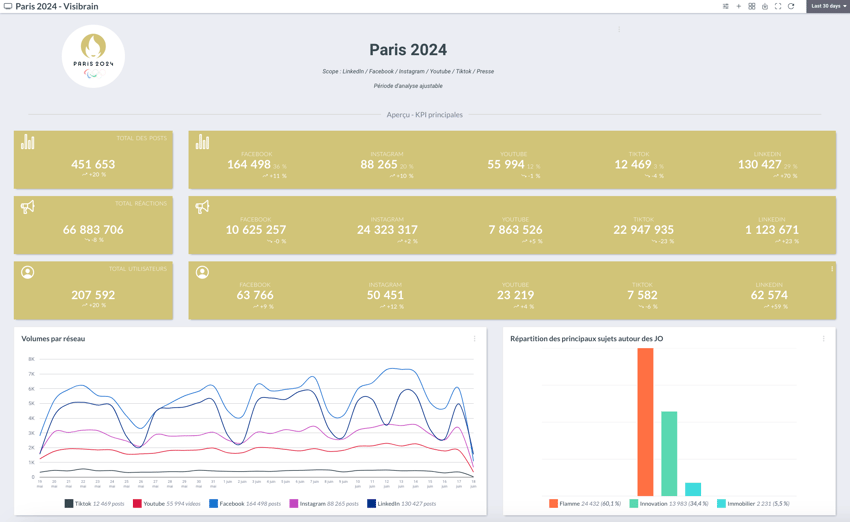This screenshot has height=522, width=850.
Task: Click Youtube users value 23 219
Action: [516, 295]
